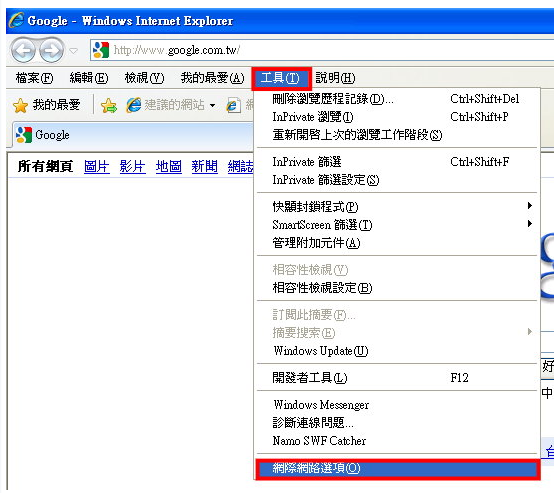The image size is (559, 493).
Task: Open the 新聞 news link
Action: pos(205,166)
